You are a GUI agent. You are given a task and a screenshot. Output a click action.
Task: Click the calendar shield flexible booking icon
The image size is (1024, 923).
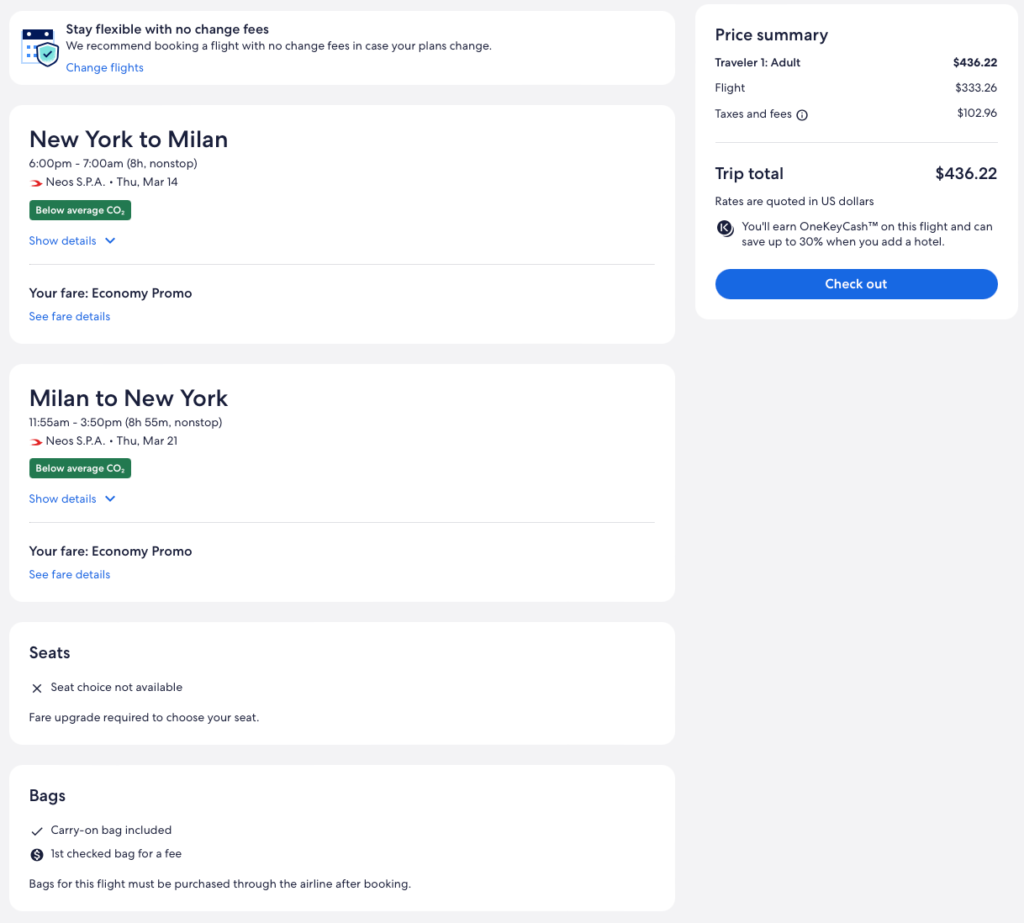[x=40, y=47]
